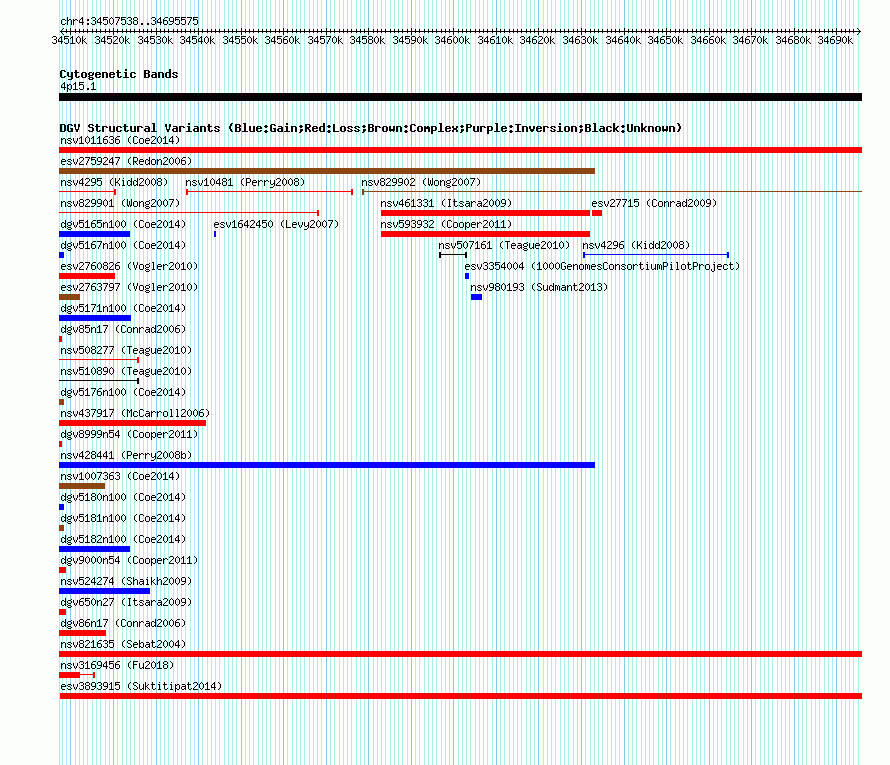Open variant nsv437917 (McCarroll2006) label
The image size is (890, 765).
pos(135,413)
